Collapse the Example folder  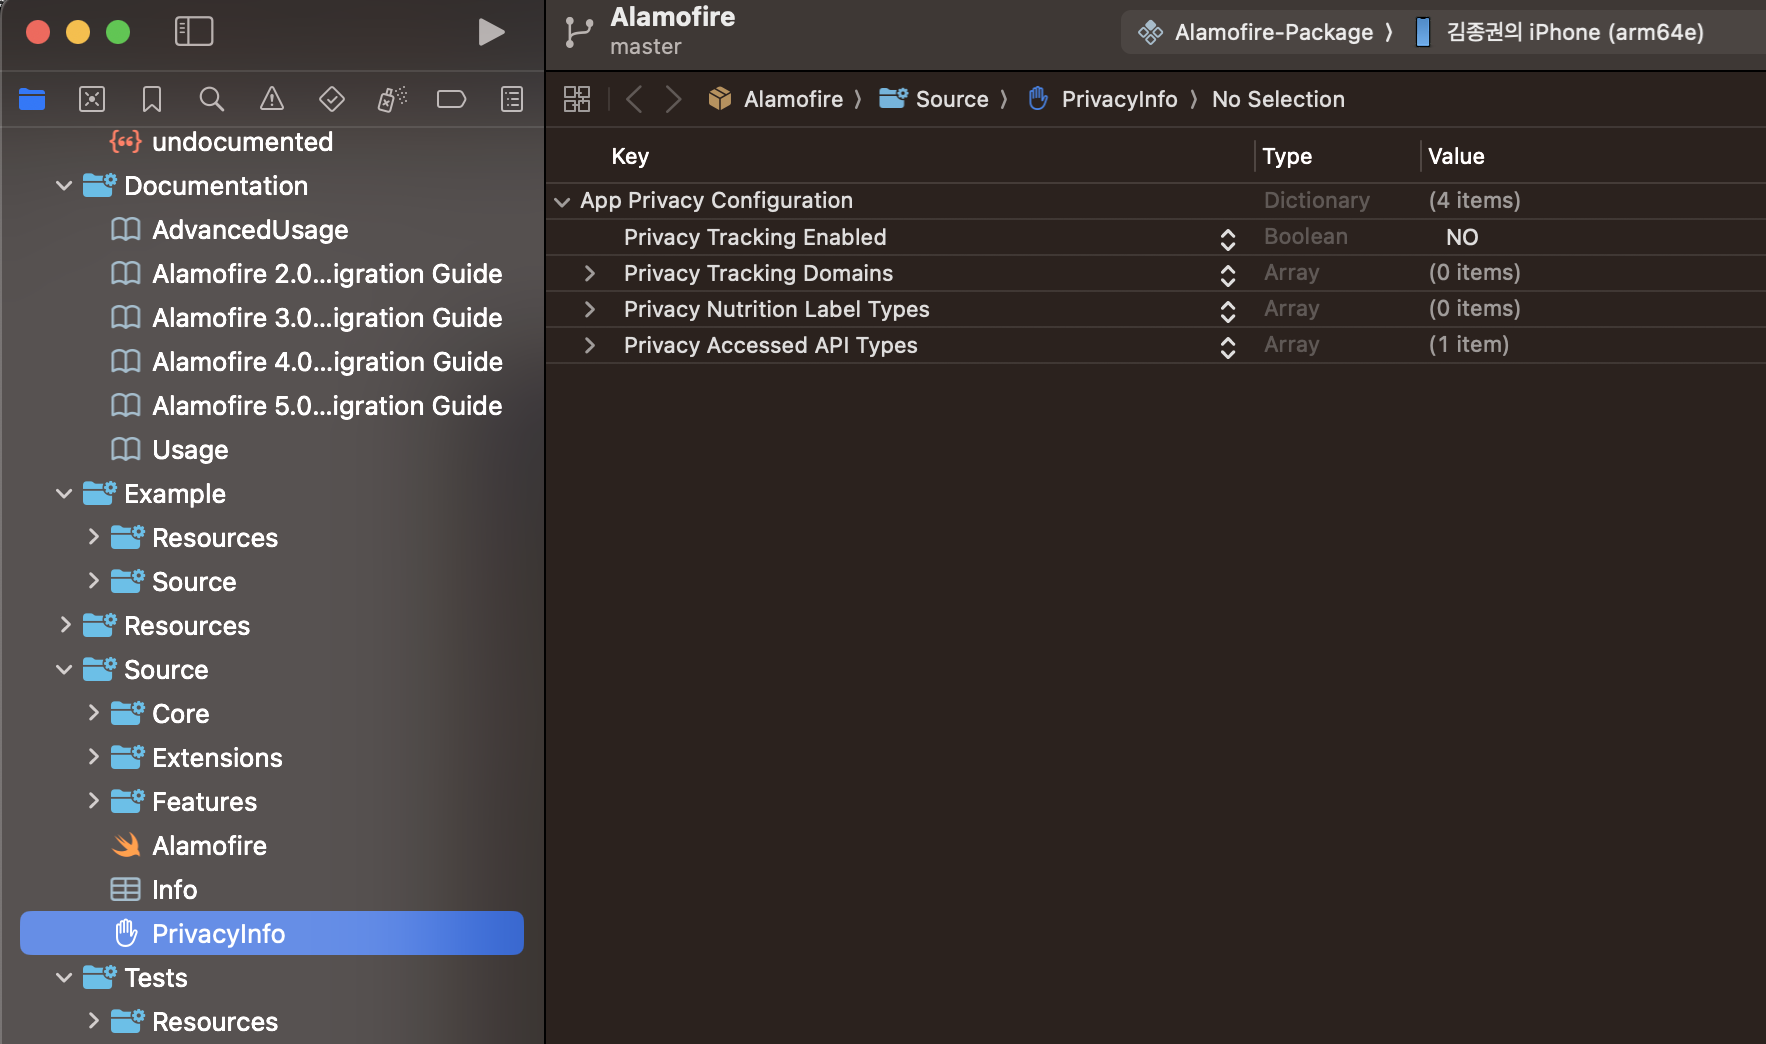[x=64, y=494]
